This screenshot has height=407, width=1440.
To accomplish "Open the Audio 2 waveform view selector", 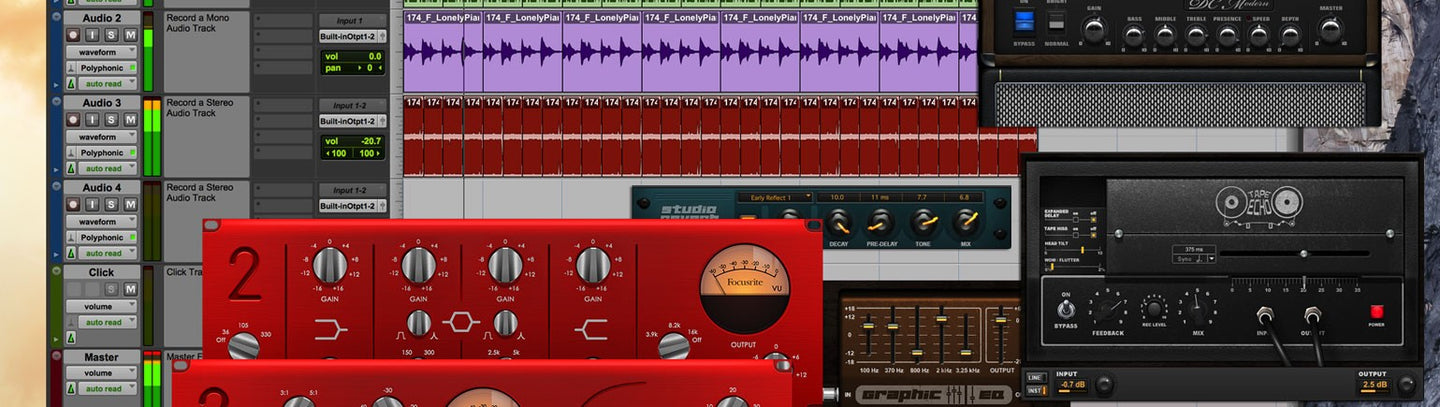I will pos(102,52).
